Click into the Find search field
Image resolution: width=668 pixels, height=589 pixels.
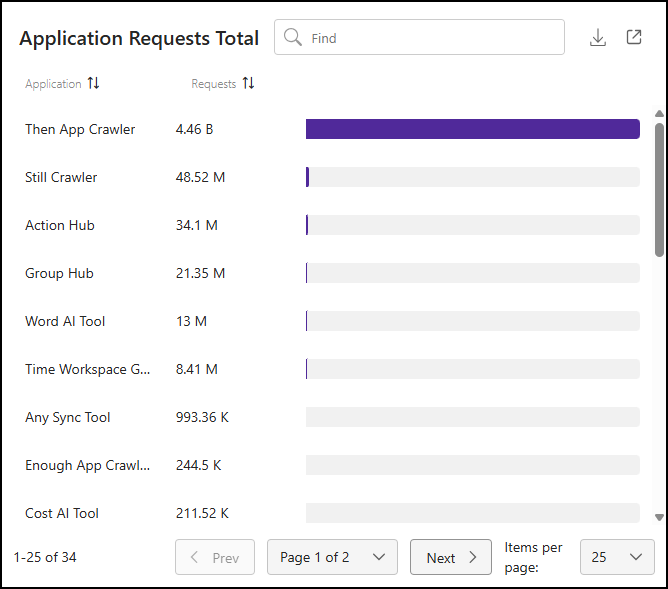point(419,37)
